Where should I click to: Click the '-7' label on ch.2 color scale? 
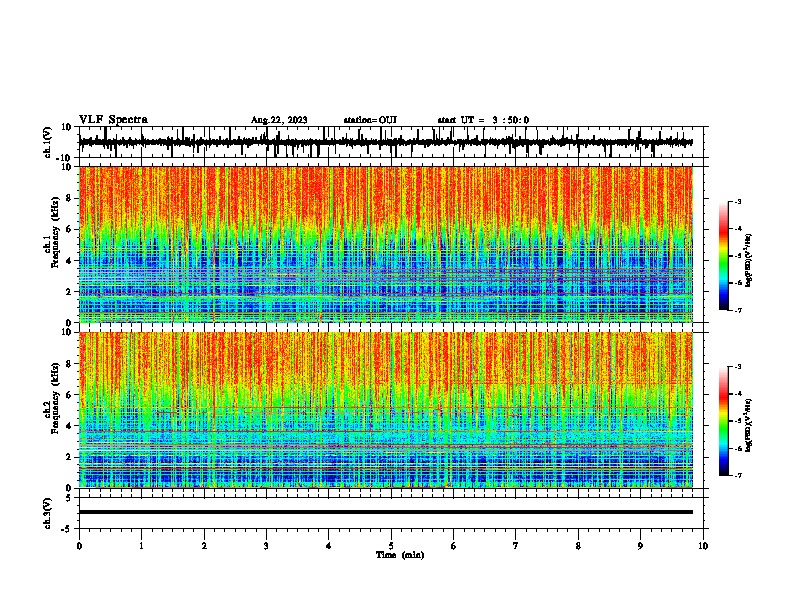point(737,476)
